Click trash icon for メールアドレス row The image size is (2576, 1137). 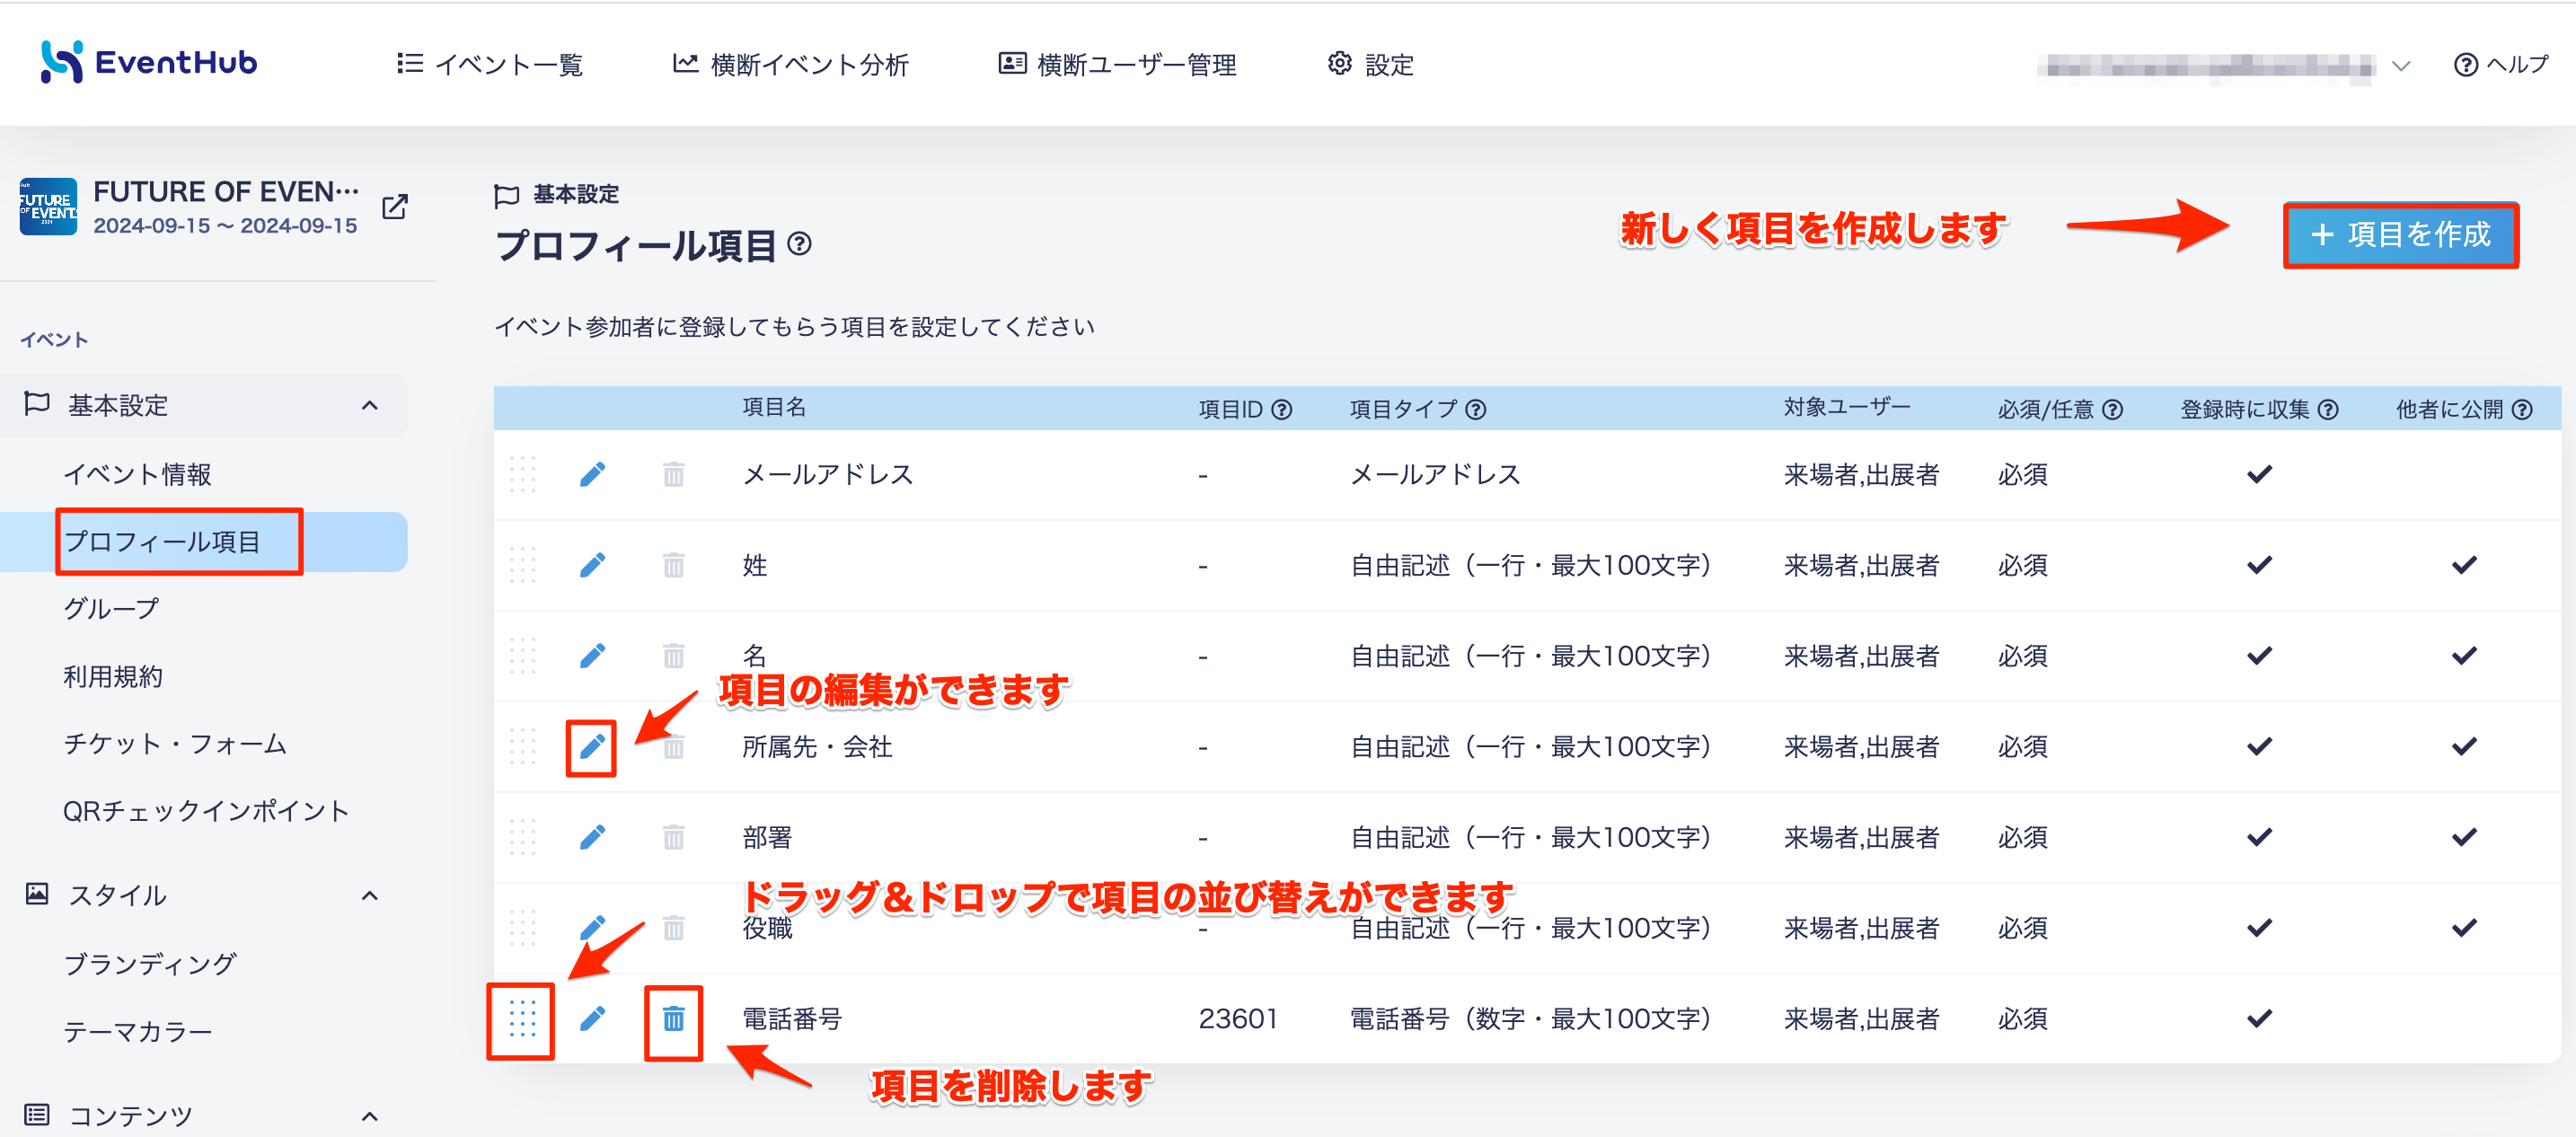tap(674, 474)
